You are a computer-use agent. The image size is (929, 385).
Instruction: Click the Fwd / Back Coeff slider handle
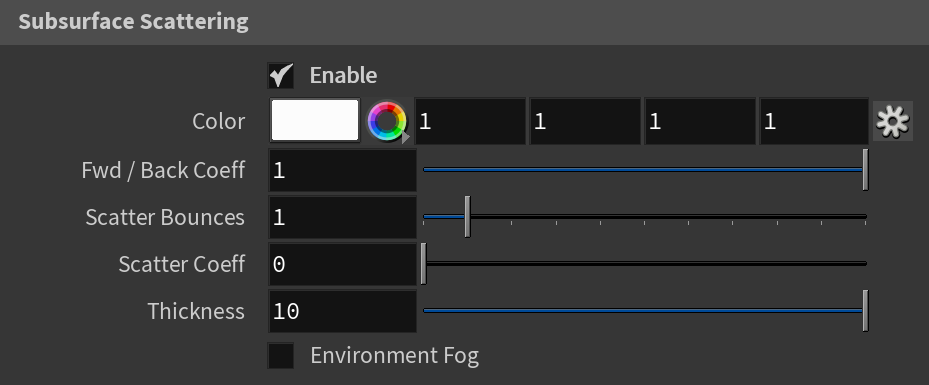click(x=865, y=170)
